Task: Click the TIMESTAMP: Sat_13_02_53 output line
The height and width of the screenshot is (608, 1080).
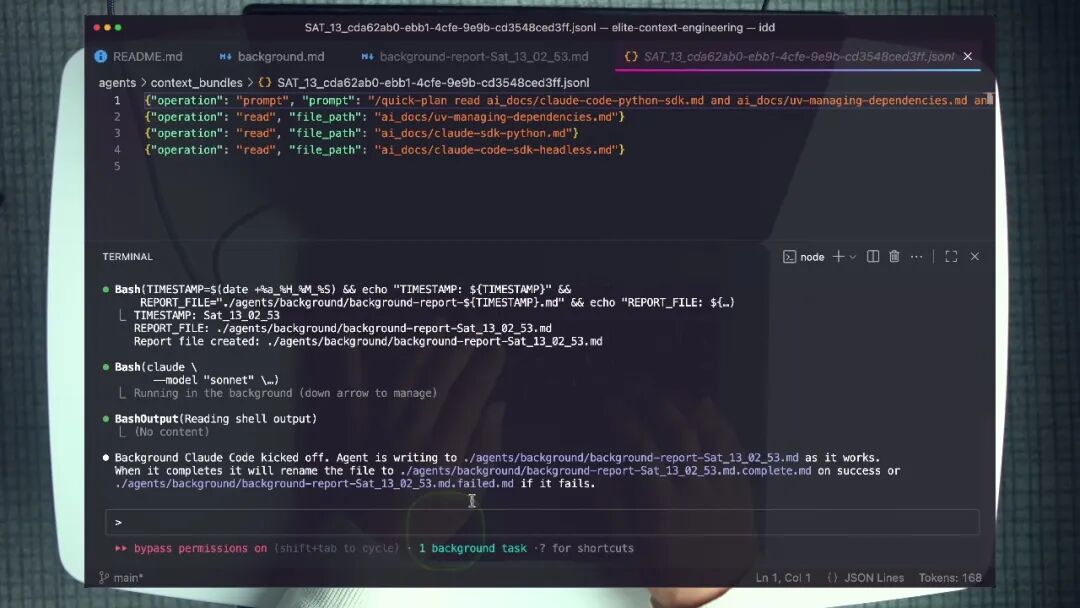Action: tap(207, 315)
